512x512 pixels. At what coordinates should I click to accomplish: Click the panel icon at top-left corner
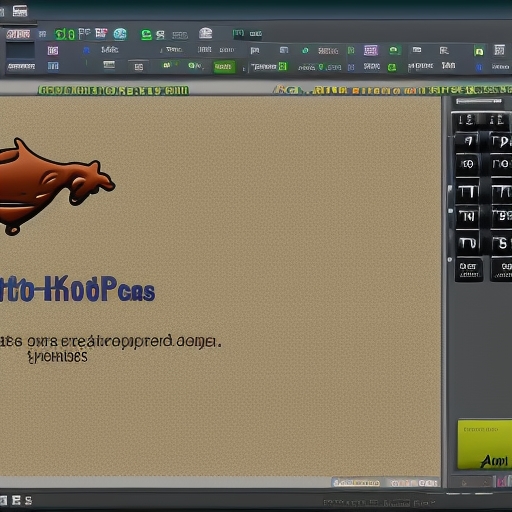20,11
